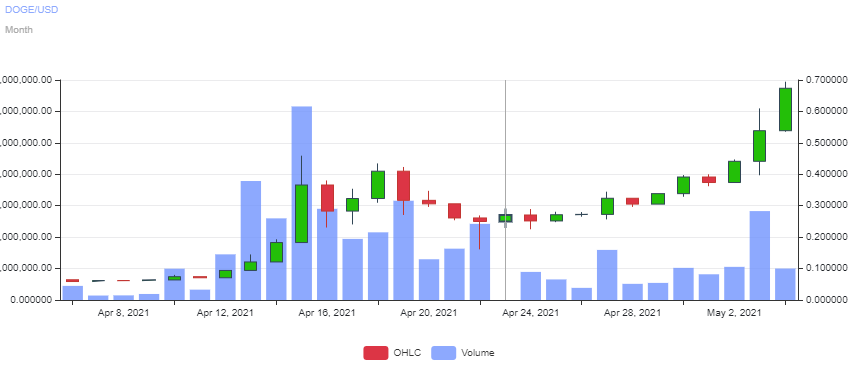Click the Apr 12, 2021 axis label
The image size is (858, 370).
tap(225, 313)
